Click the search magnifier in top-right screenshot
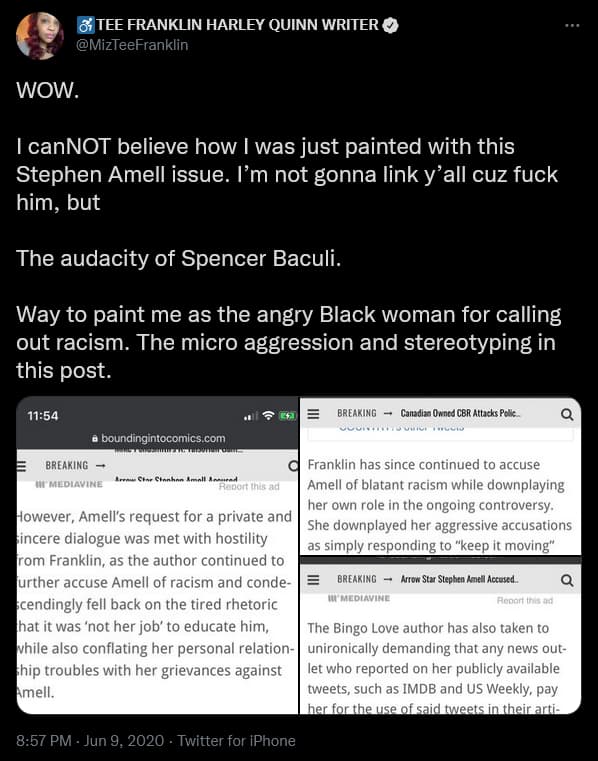 click(567, 414)
